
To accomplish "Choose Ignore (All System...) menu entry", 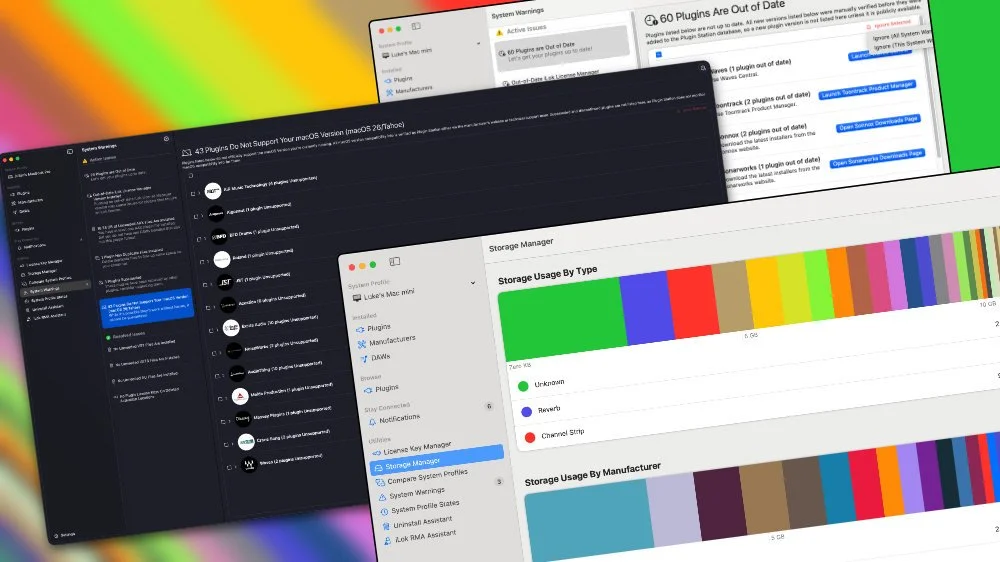I will 902,34.
